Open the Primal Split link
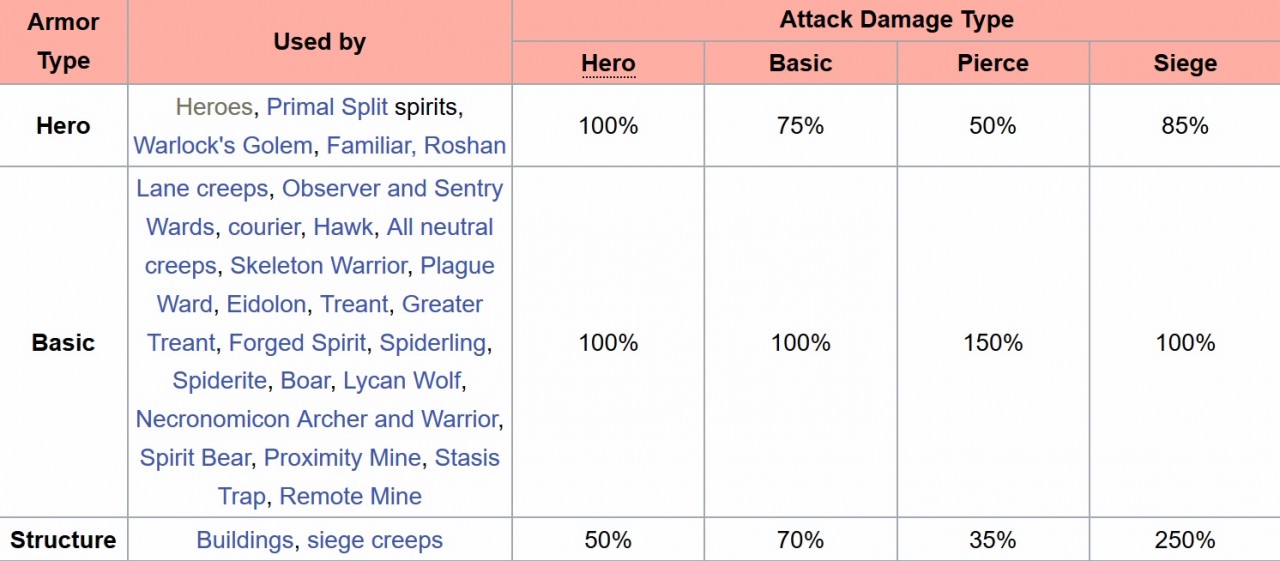Viewport: 1280px width, 561px height. (327, 107)
